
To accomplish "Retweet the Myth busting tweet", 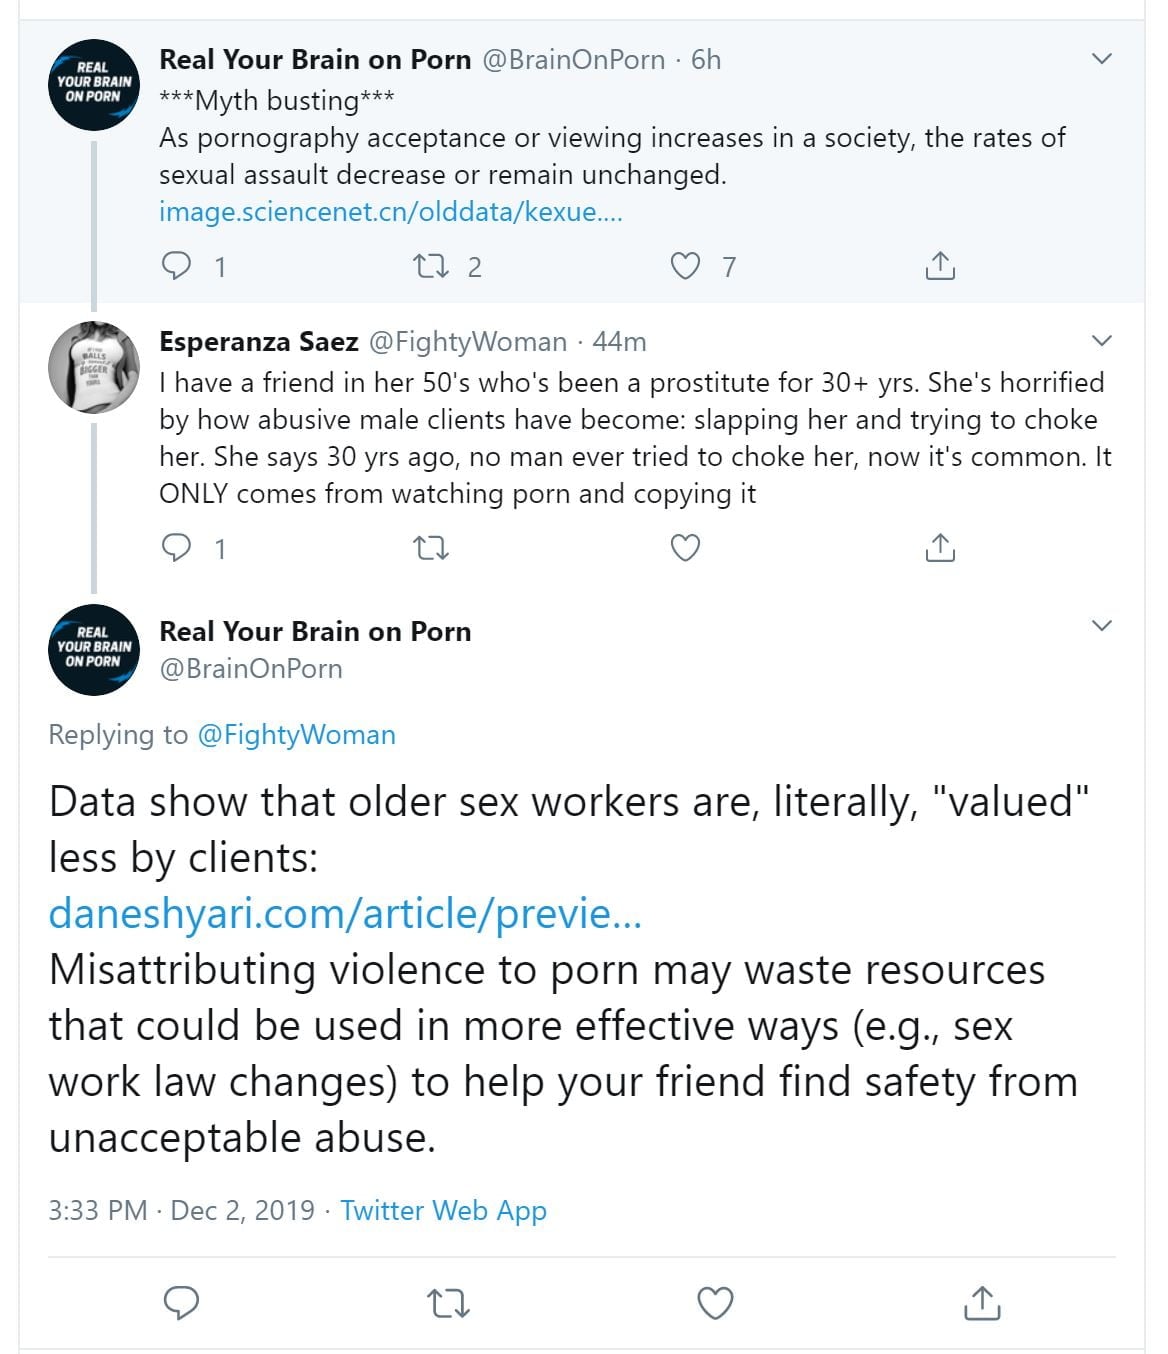I will [x=431, y=266].
